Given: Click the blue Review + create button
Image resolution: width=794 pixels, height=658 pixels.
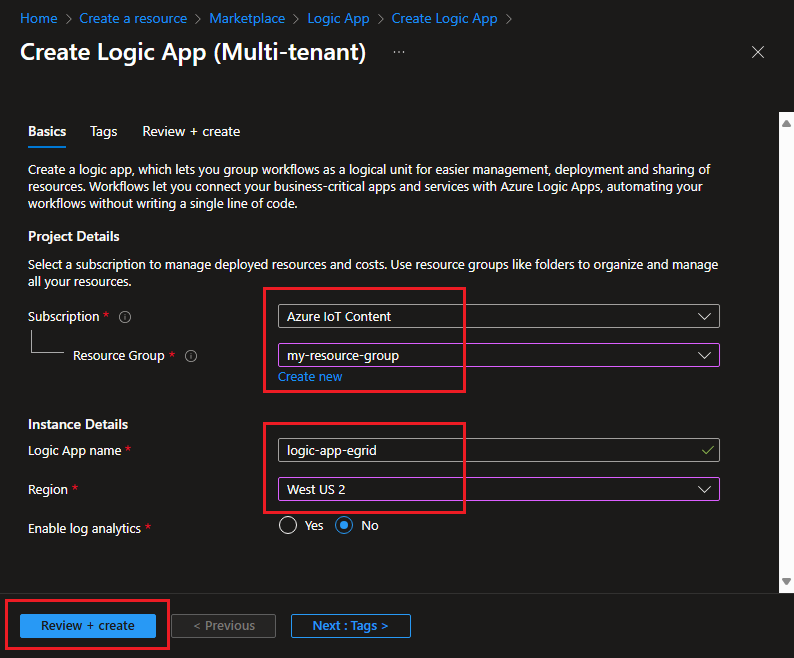Looking at the screenshot, I should pos(88,626).
